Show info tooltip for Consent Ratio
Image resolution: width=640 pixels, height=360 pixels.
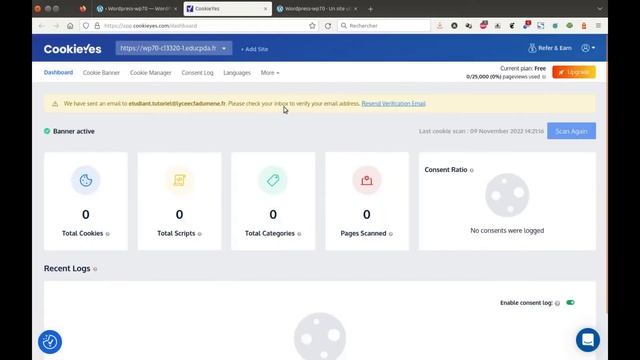[x=471, y=170]
